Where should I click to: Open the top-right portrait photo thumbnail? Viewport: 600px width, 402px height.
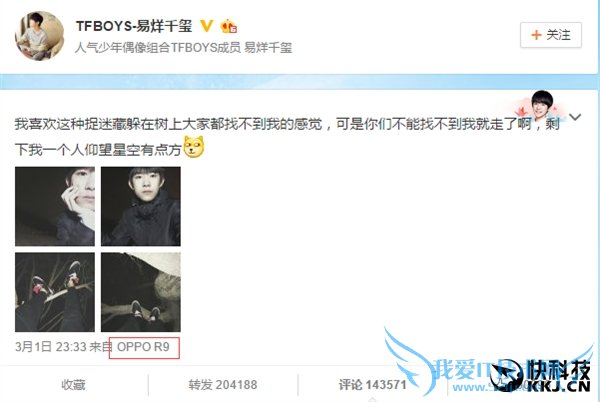click(141, 206)
